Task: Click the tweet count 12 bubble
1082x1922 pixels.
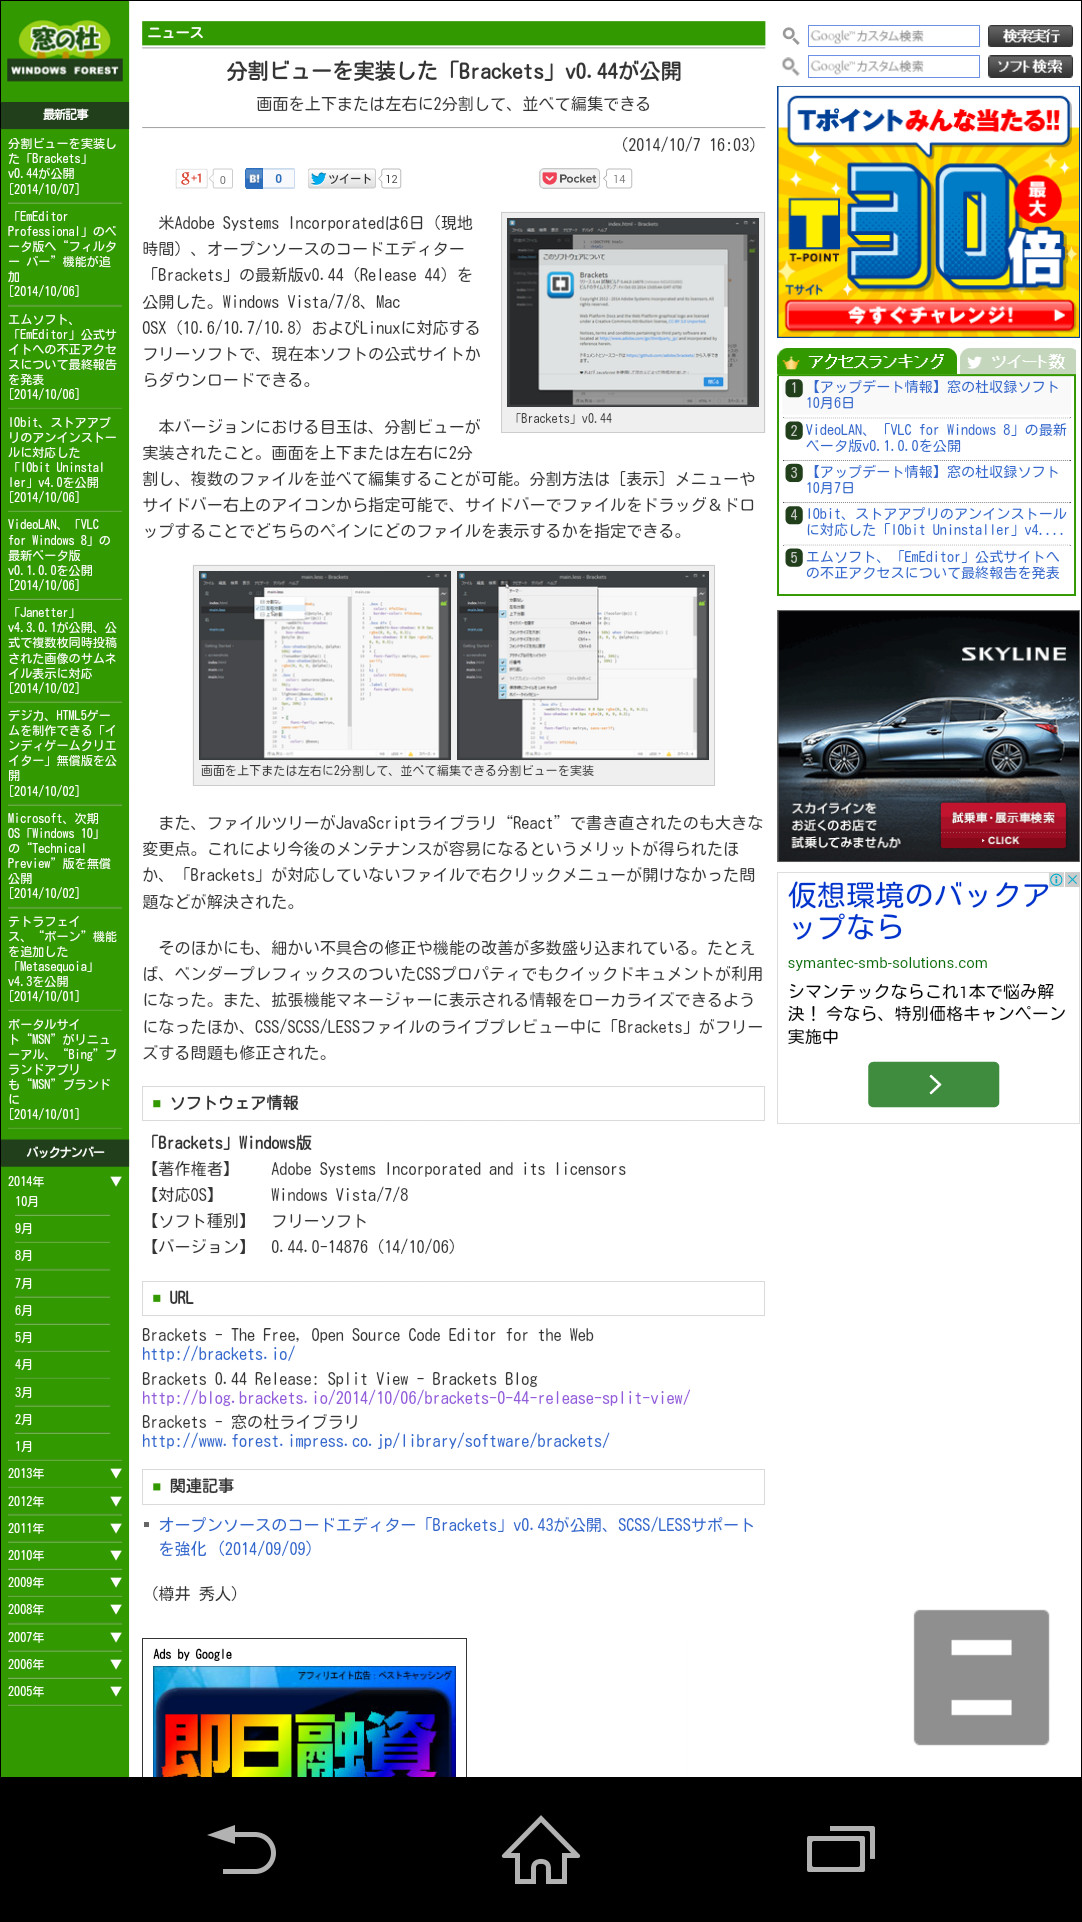Action: point(391,179)
